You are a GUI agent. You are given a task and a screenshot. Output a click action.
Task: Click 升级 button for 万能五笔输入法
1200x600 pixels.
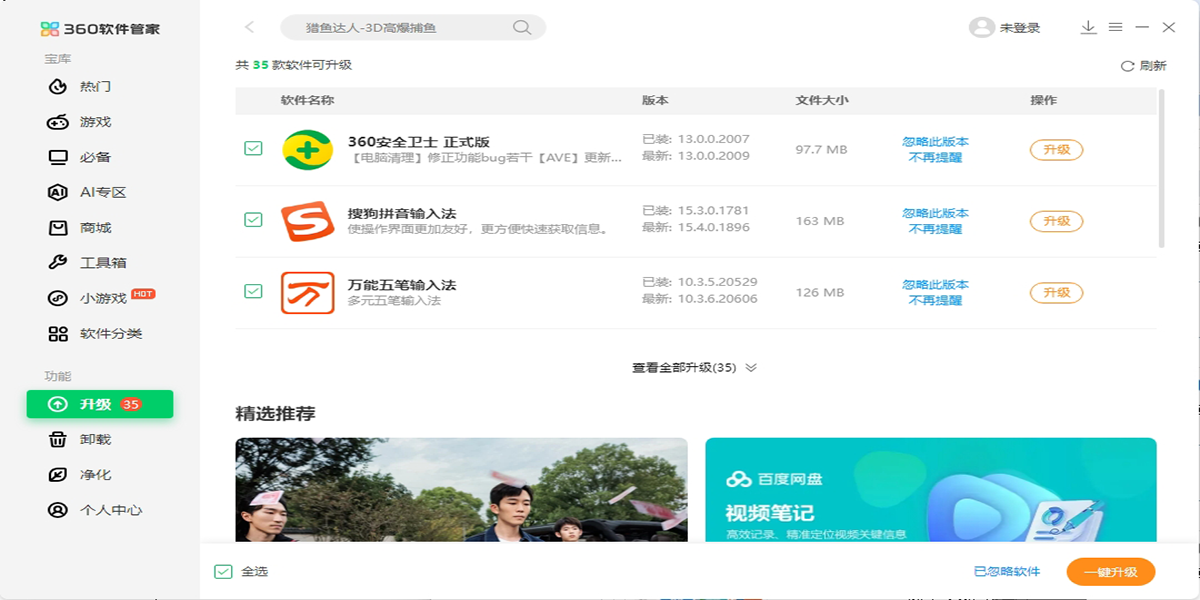pos(1056,293)
